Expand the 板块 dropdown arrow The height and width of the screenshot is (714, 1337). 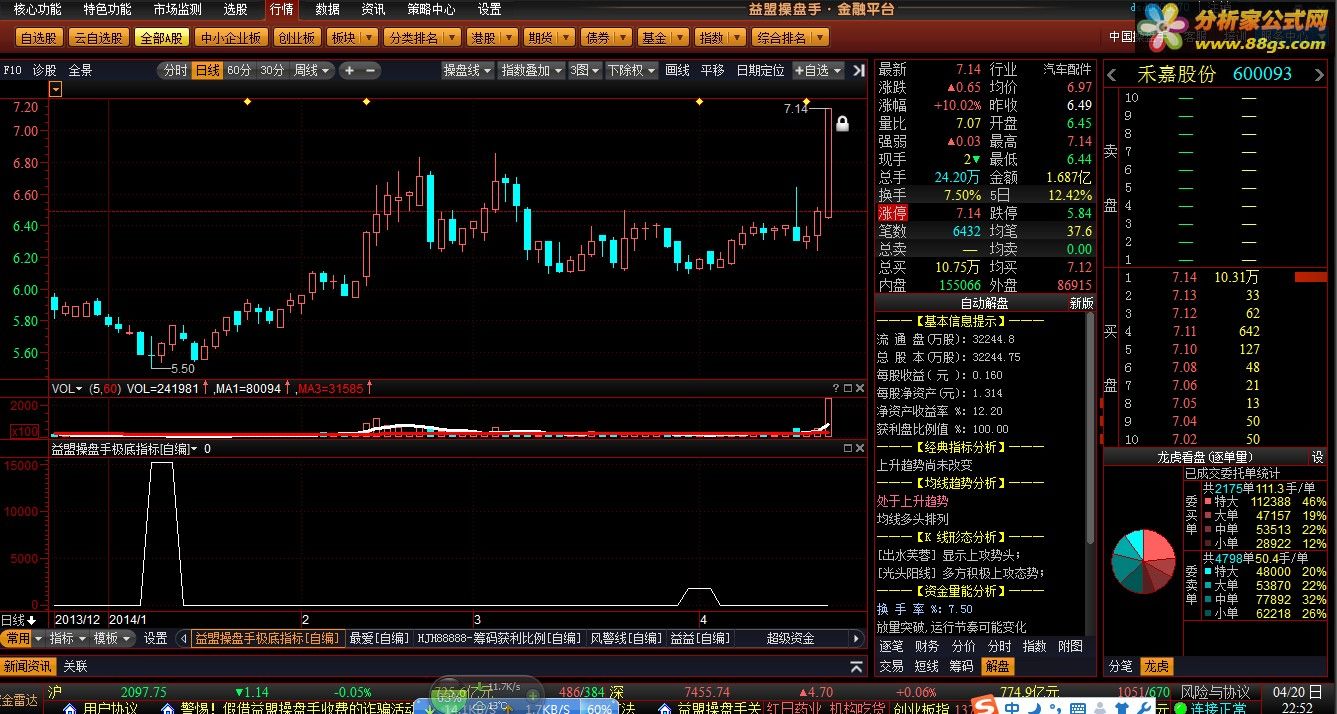point(371,38)
